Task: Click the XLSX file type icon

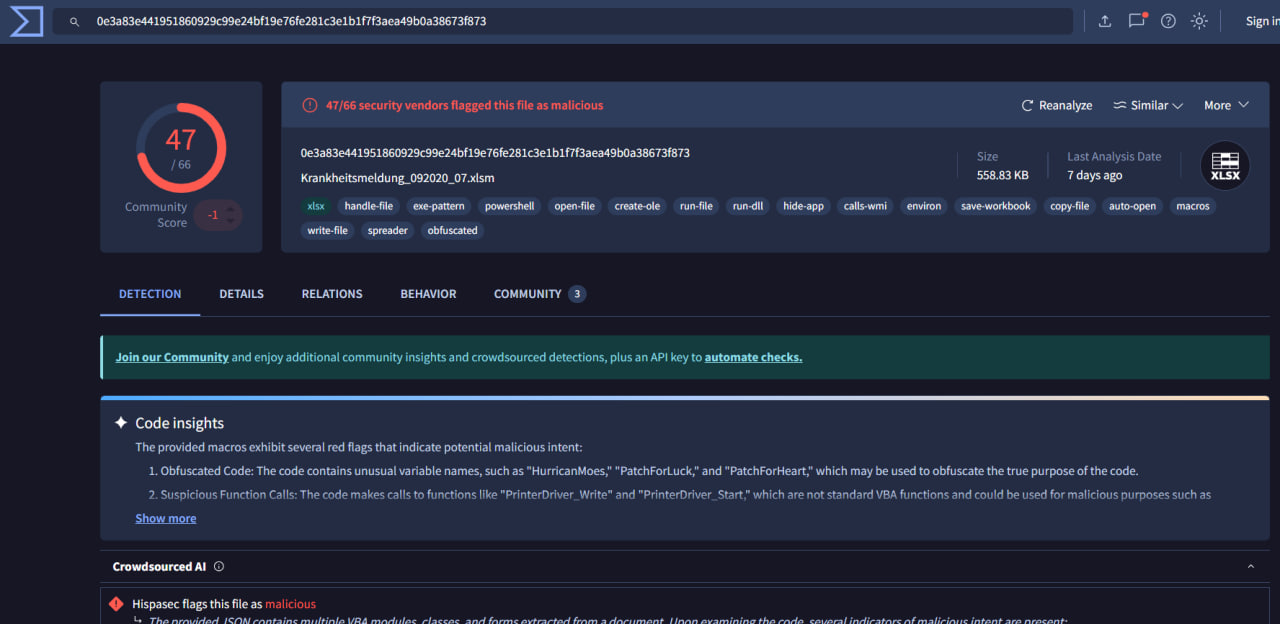Action: click(x=1225, y=166)
